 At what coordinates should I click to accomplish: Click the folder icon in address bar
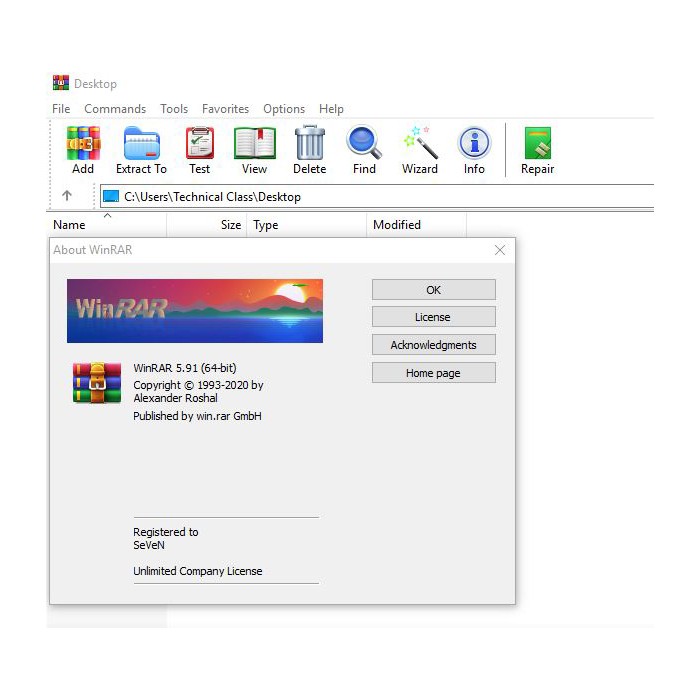(111, 196)
